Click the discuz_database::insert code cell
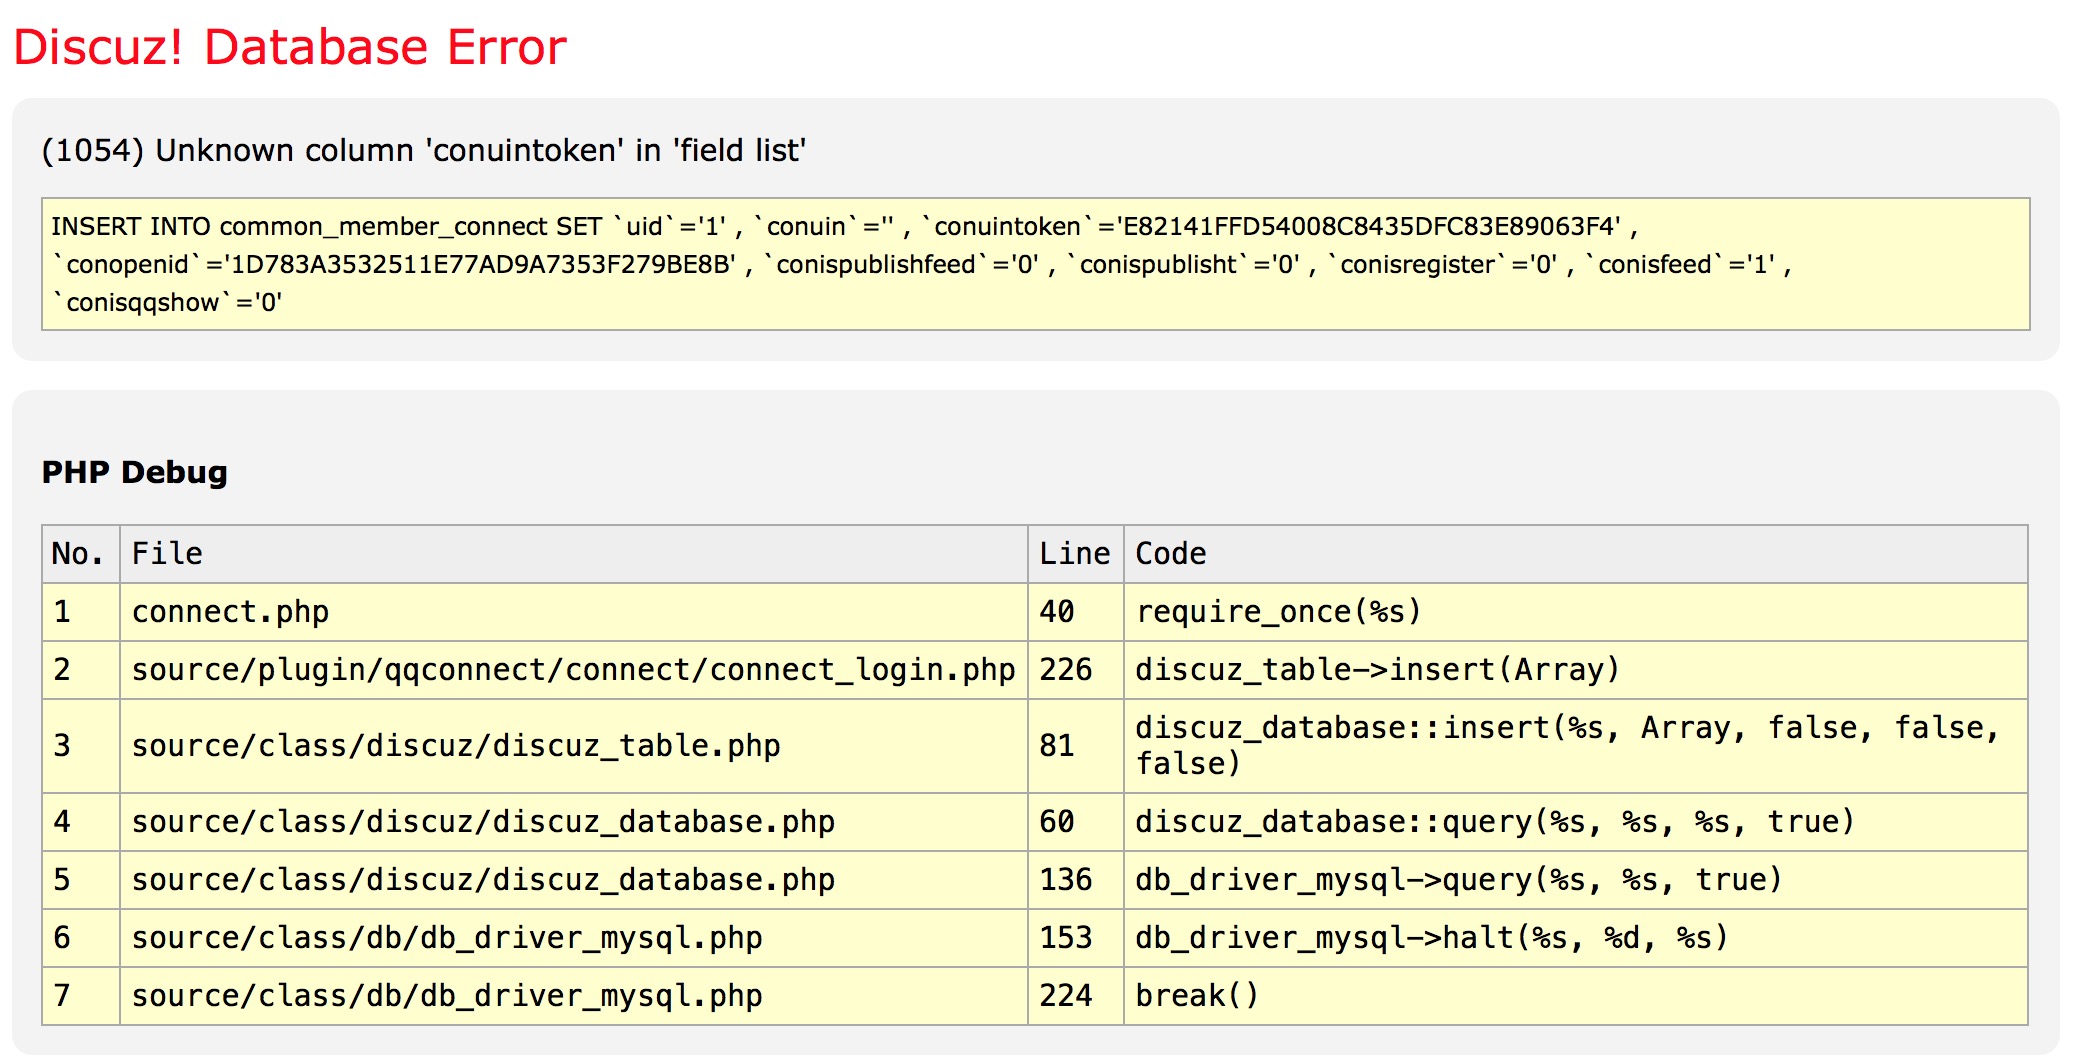Viewport: 2080px width, 1062px height. click(x=1566, y=746)
